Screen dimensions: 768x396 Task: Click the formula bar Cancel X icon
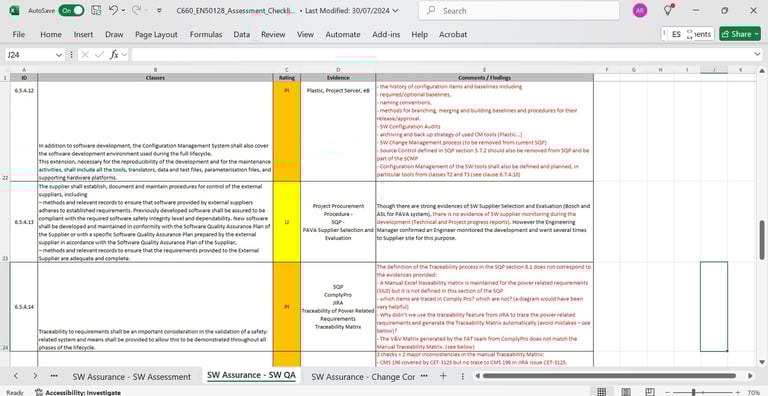pos(85,55)
